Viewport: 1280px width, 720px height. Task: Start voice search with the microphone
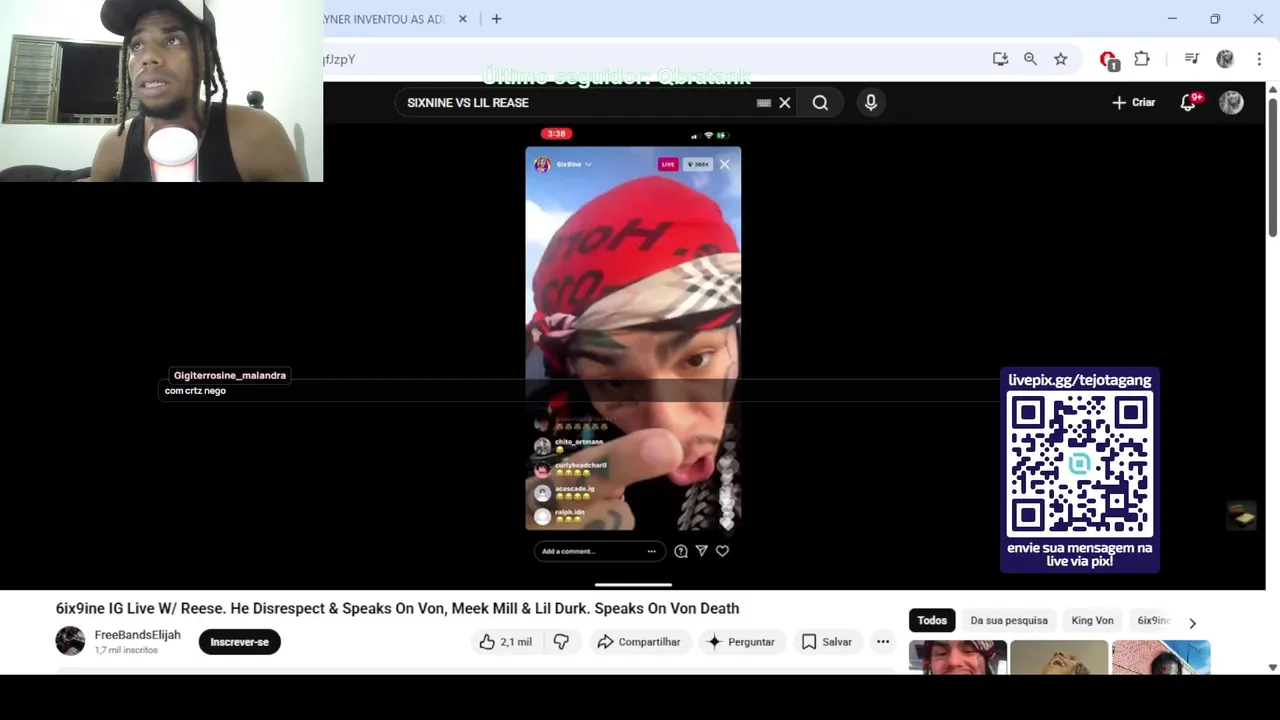point(871,102)
